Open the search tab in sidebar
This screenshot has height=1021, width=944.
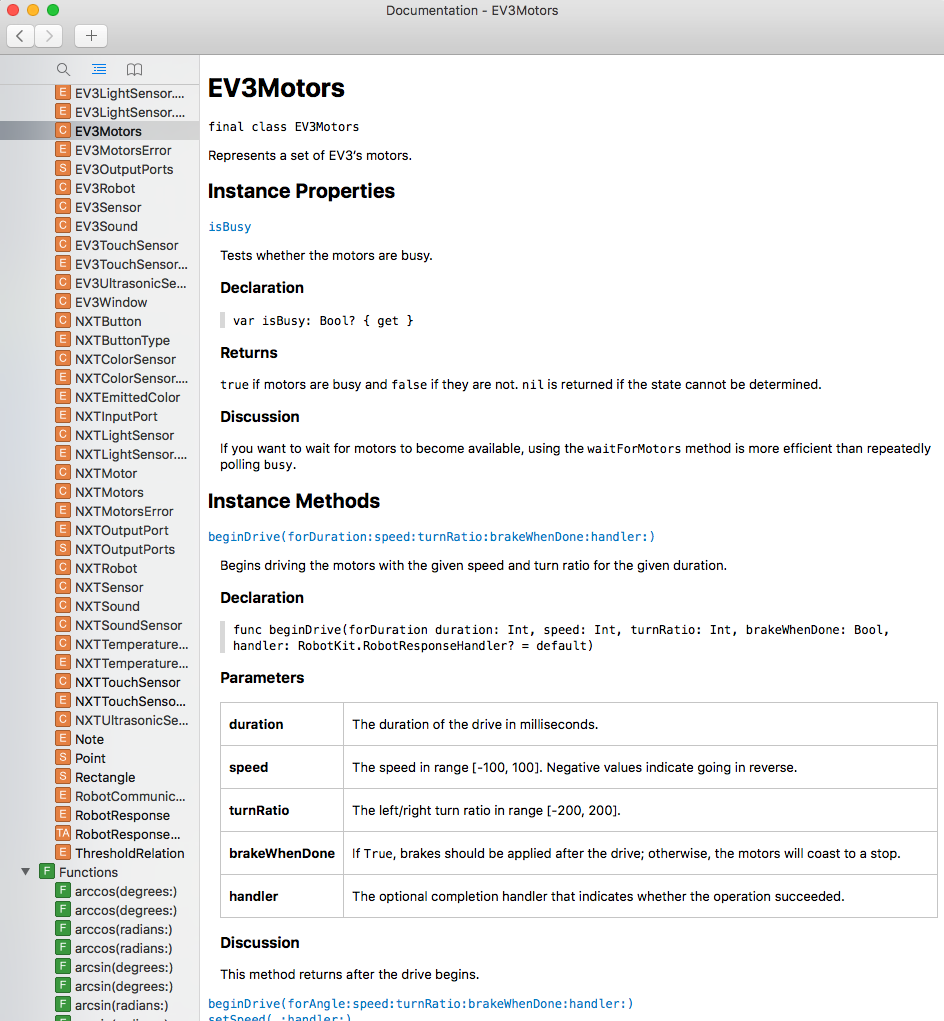63,69
